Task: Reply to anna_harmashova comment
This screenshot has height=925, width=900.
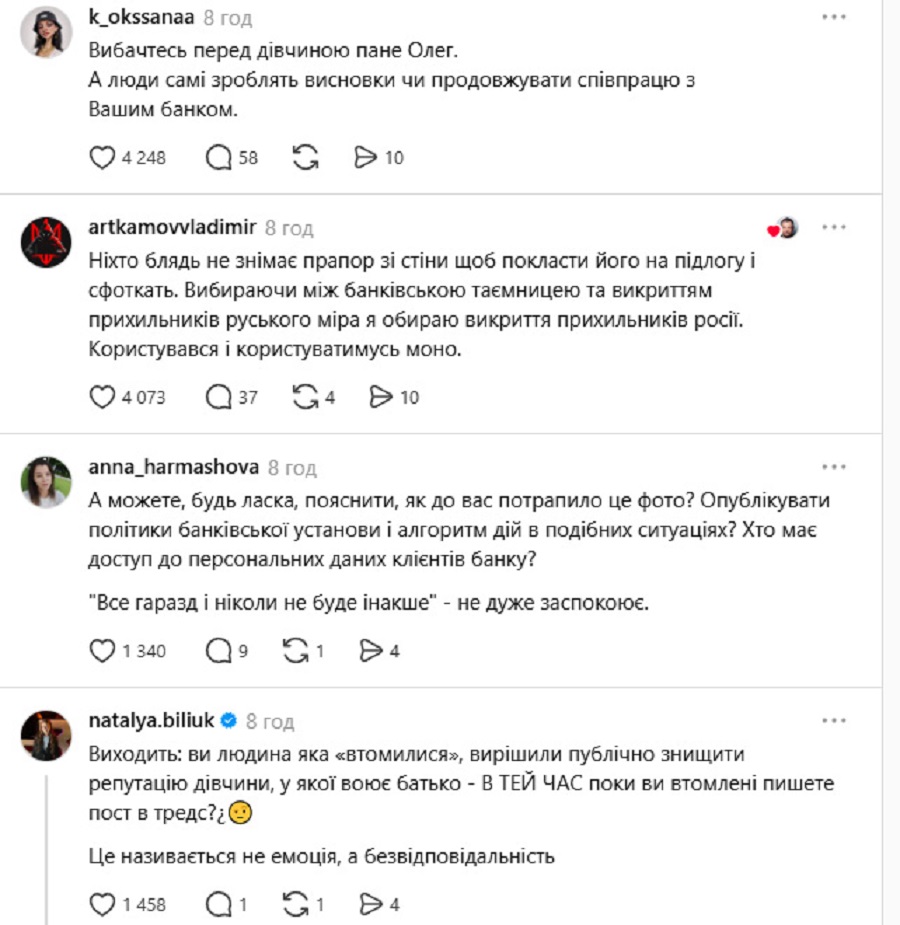Action: [218, 651]
